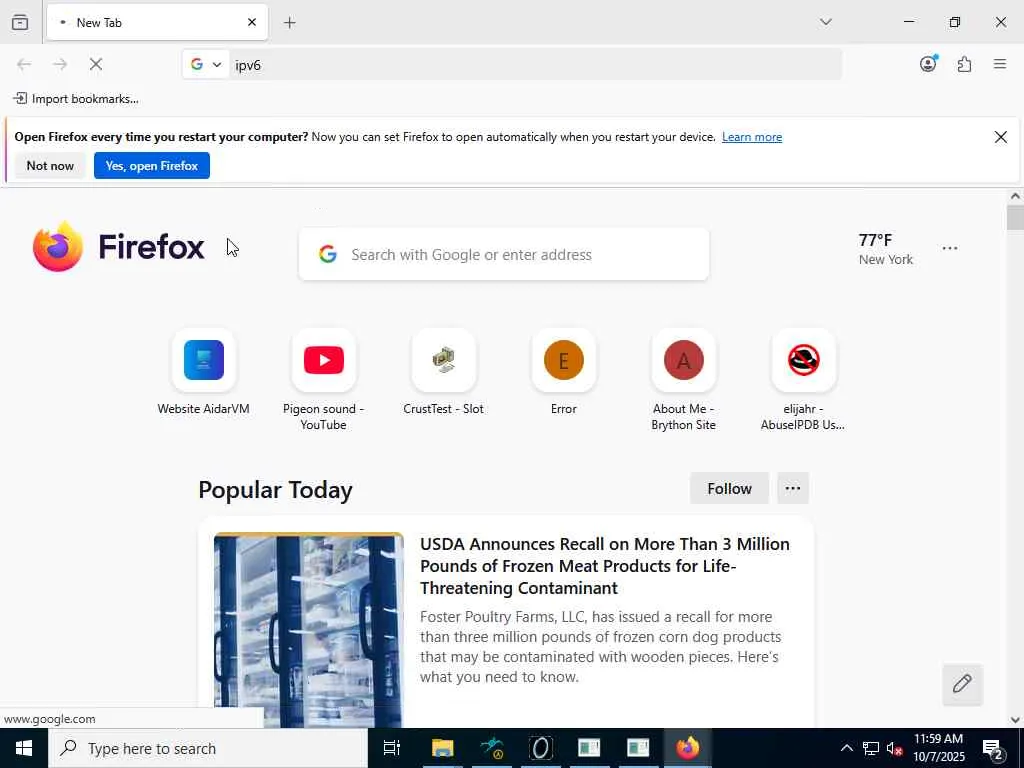This screenshot has width=1024, height=768.
Task: Show hidden system tray icons chevron
Action: [846, 748]
